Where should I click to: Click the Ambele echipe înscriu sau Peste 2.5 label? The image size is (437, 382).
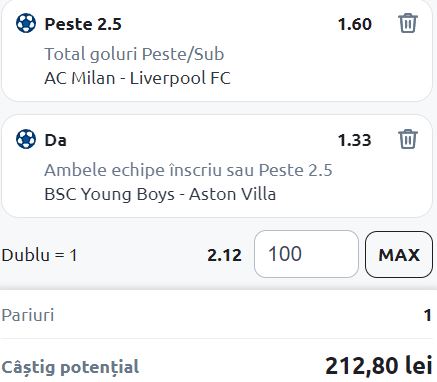click(188, 170)
